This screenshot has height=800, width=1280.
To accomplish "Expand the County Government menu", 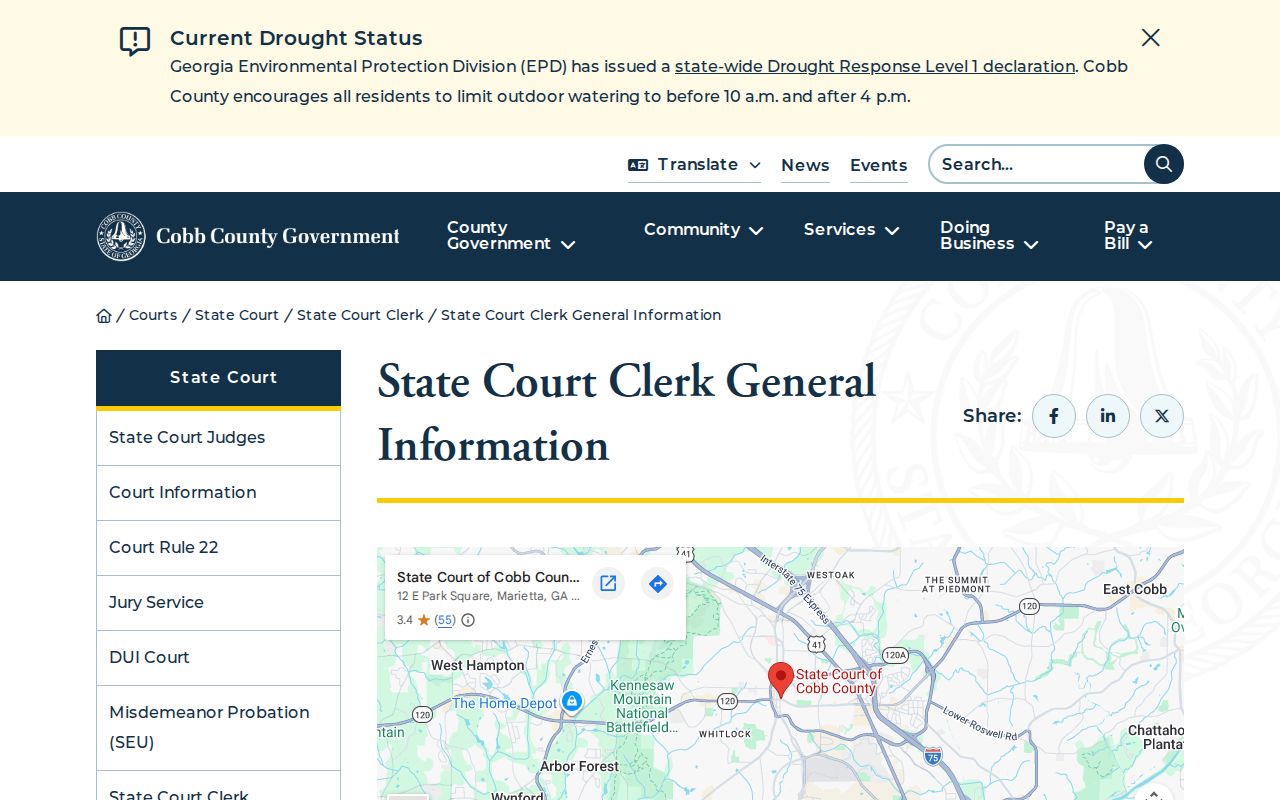I will point(511,236).
